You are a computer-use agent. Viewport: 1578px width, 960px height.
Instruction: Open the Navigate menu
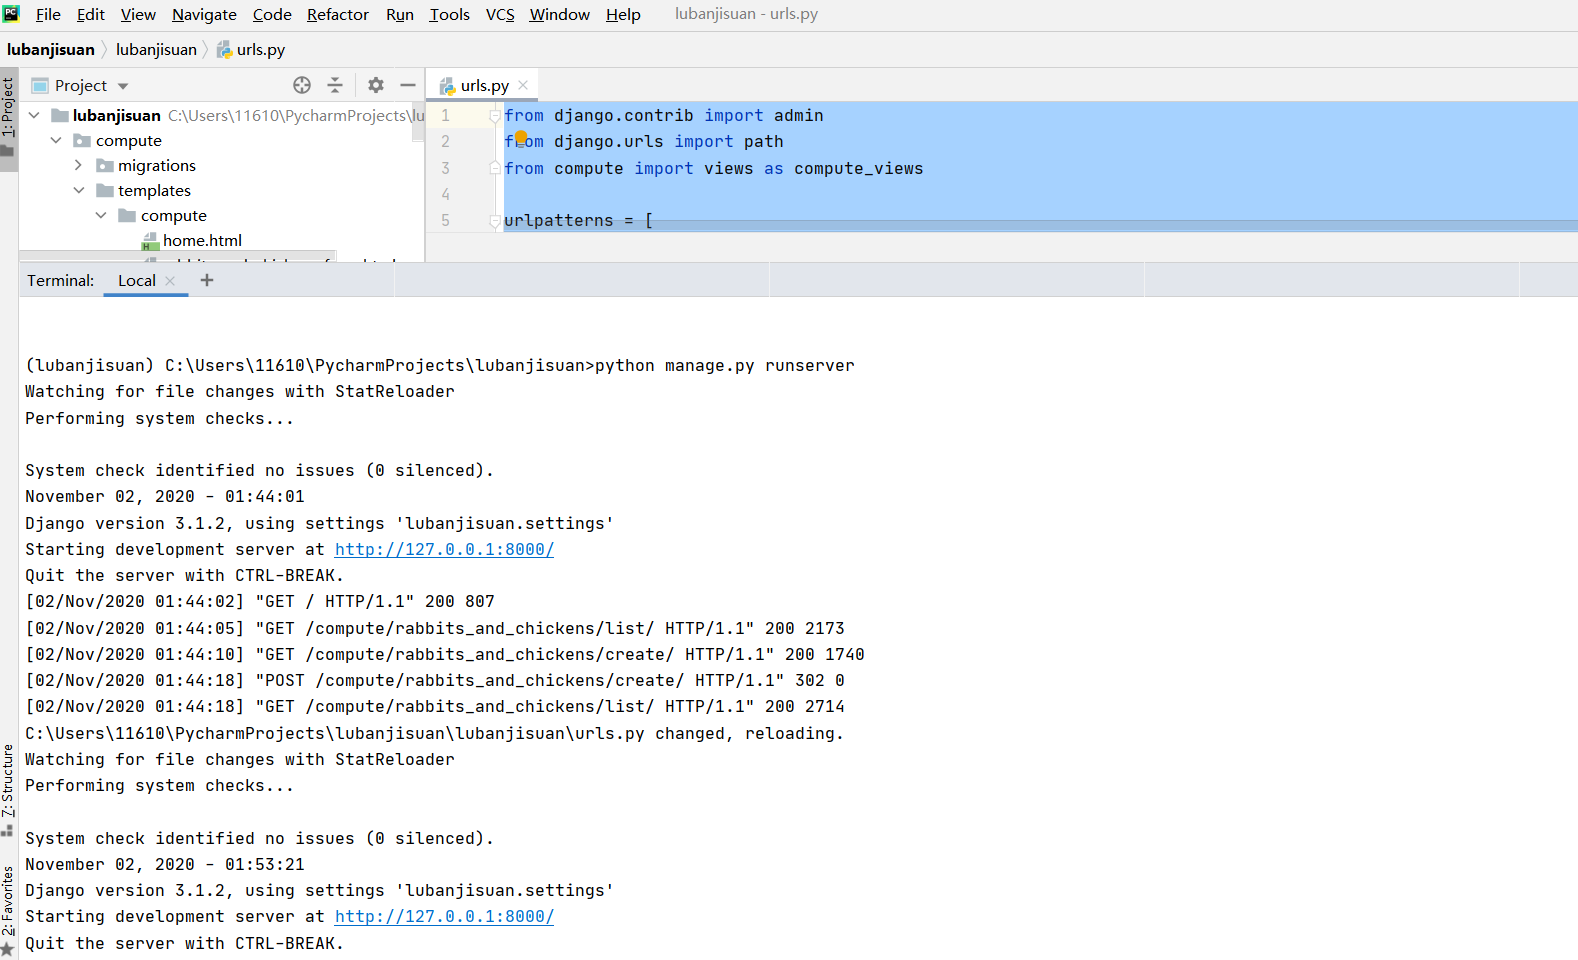204,14
